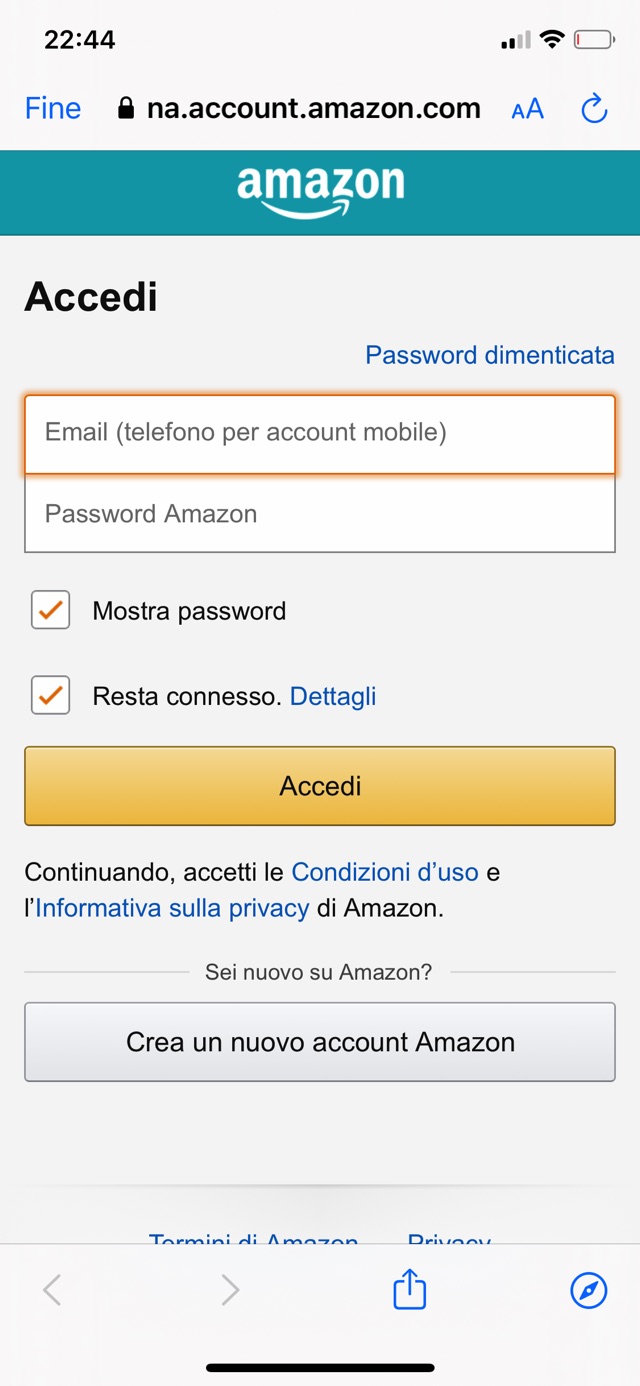
Task: Expand Dettagli next to Resta connesso
Action: (x=333, y=696)
